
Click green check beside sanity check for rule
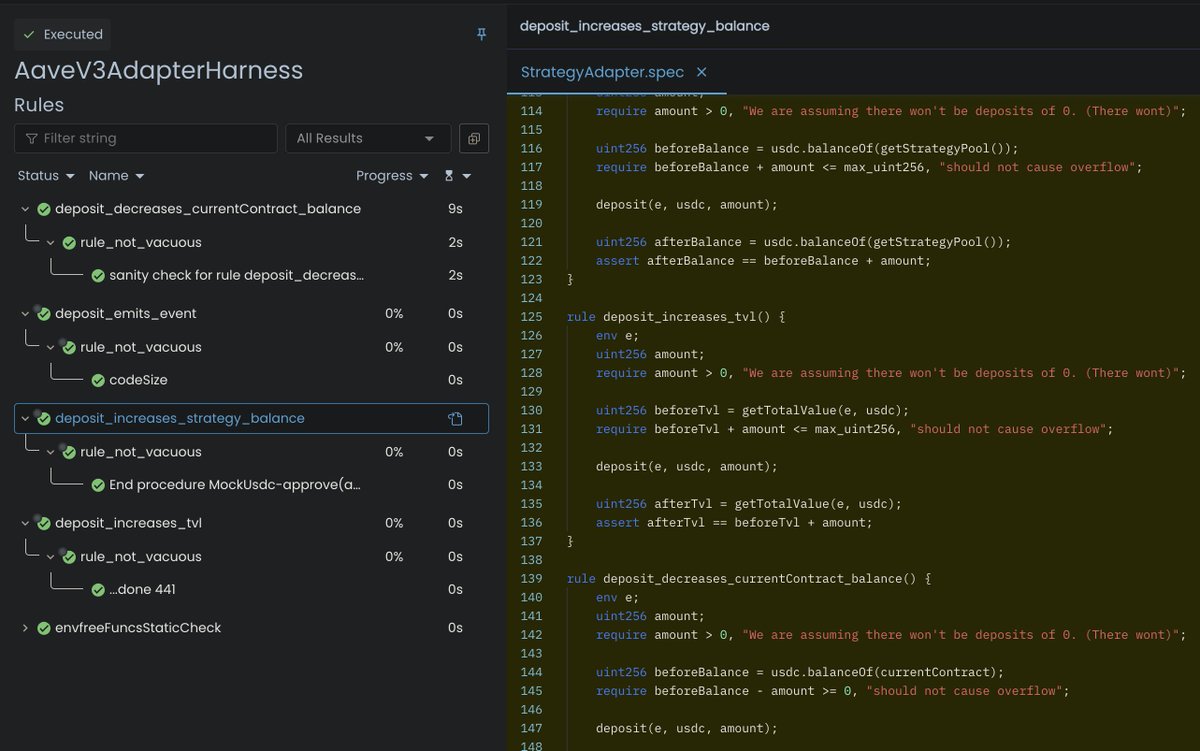98,275
